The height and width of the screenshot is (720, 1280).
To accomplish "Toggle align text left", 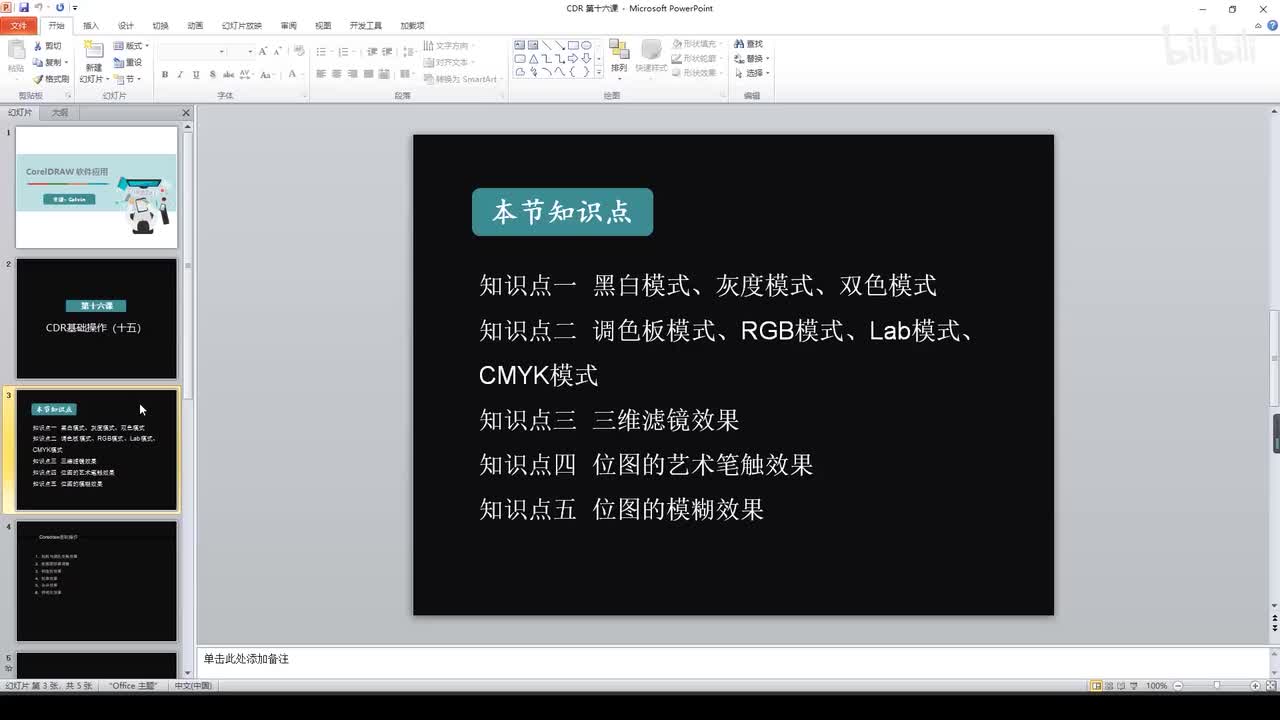I will tap(321, 74).
